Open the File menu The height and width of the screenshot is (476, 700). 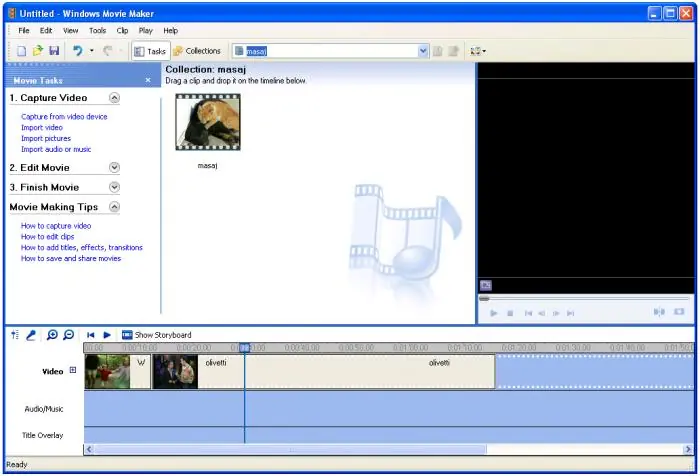[24, 30]
